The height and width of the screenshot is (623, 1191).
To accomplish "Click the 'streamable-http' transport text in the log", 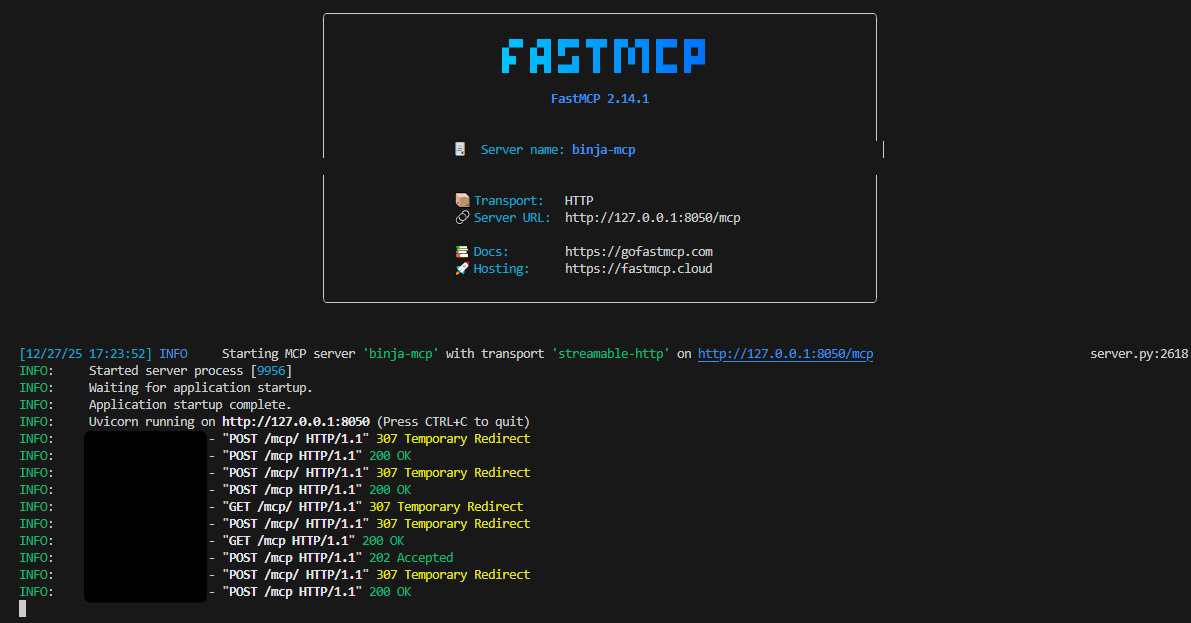I will pos(610,354).
